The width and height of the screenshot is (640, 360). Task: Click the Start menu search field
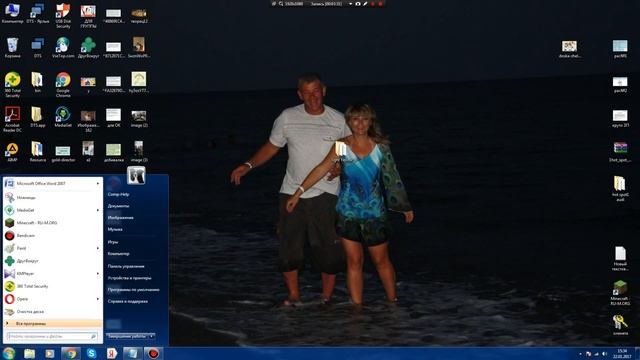(x=52, y=336)
